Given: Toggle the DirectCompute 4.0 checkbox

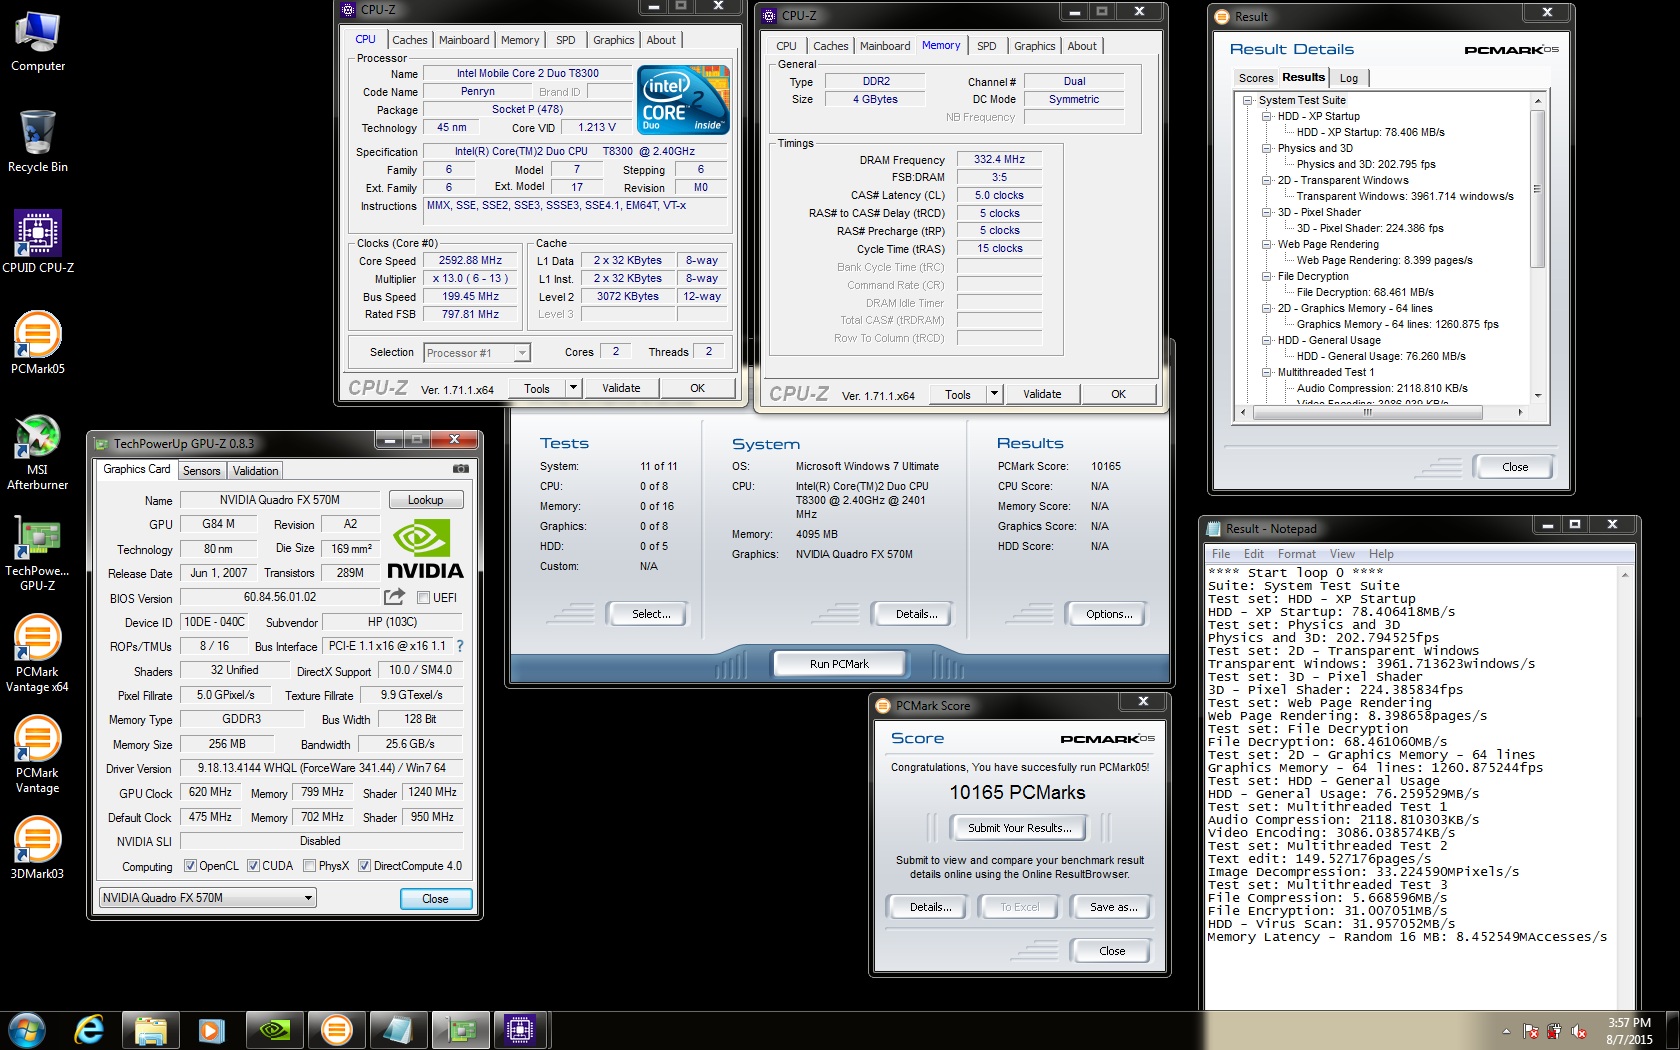Looking at the screenshot, I should [x=365, y=866].
